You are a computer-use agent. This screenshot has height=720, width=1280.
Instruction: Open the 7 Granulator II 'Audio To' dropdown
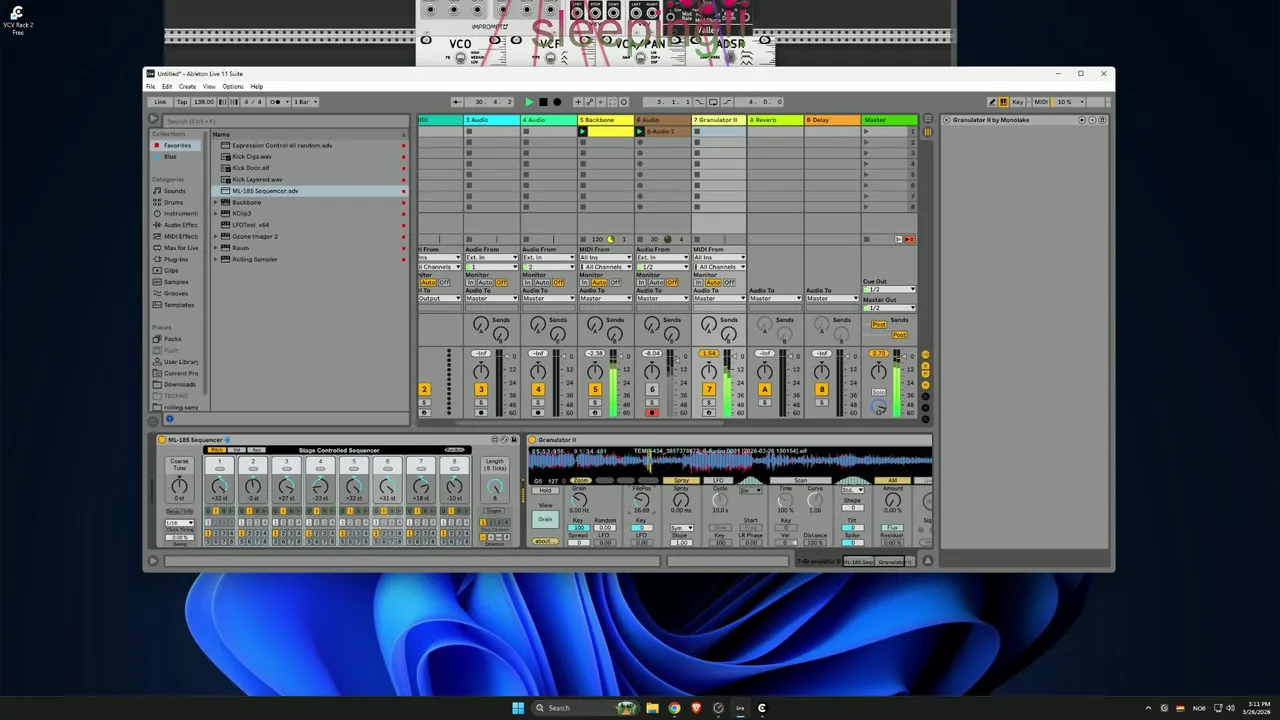(719, 298)
